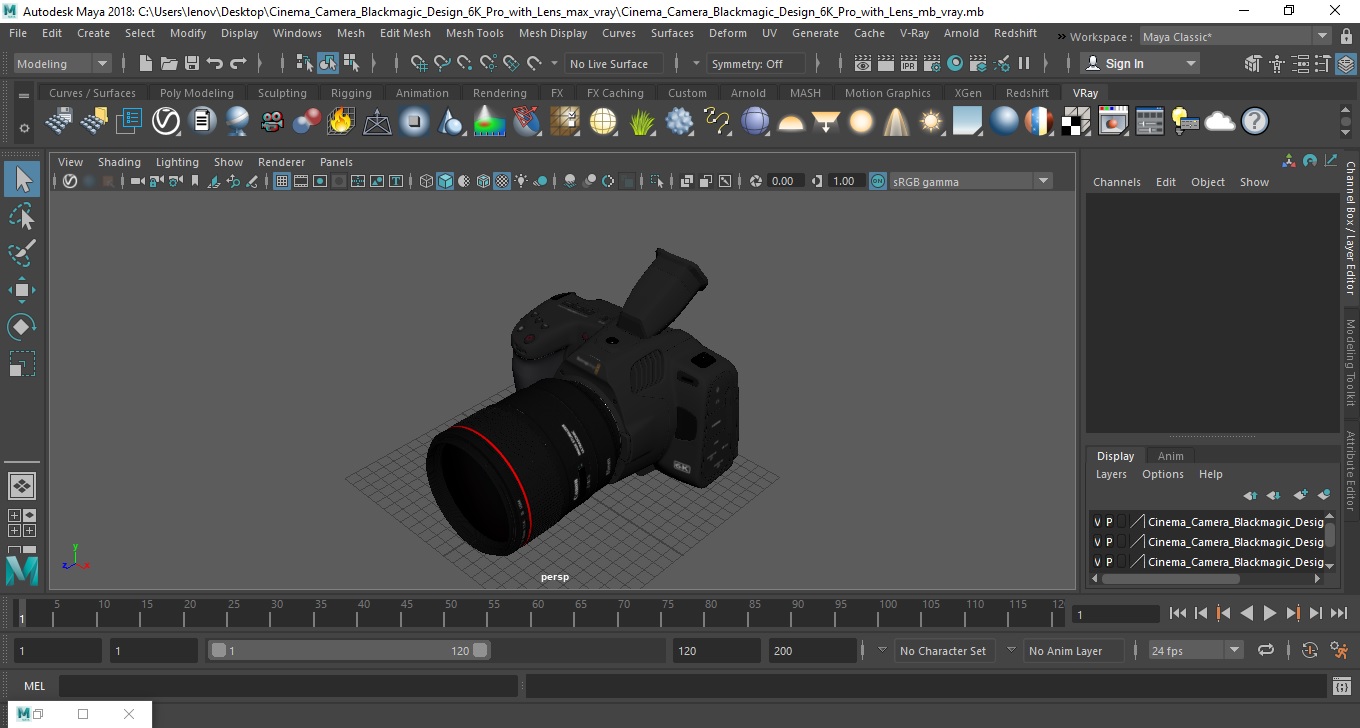Open the Mesh Tools menu
Viewport: 1360px width, 728px height.
(474, 33)
